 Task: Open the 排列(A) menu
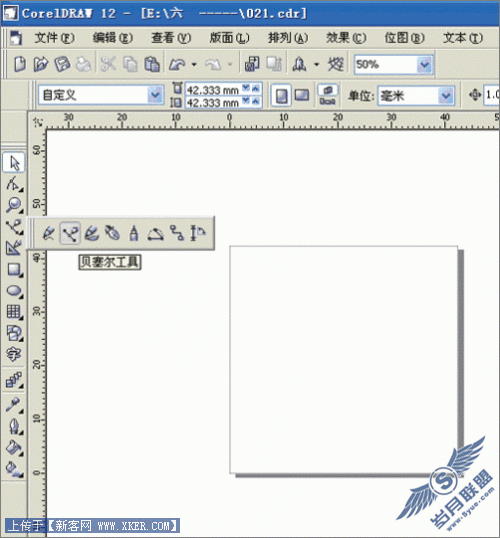288,38
